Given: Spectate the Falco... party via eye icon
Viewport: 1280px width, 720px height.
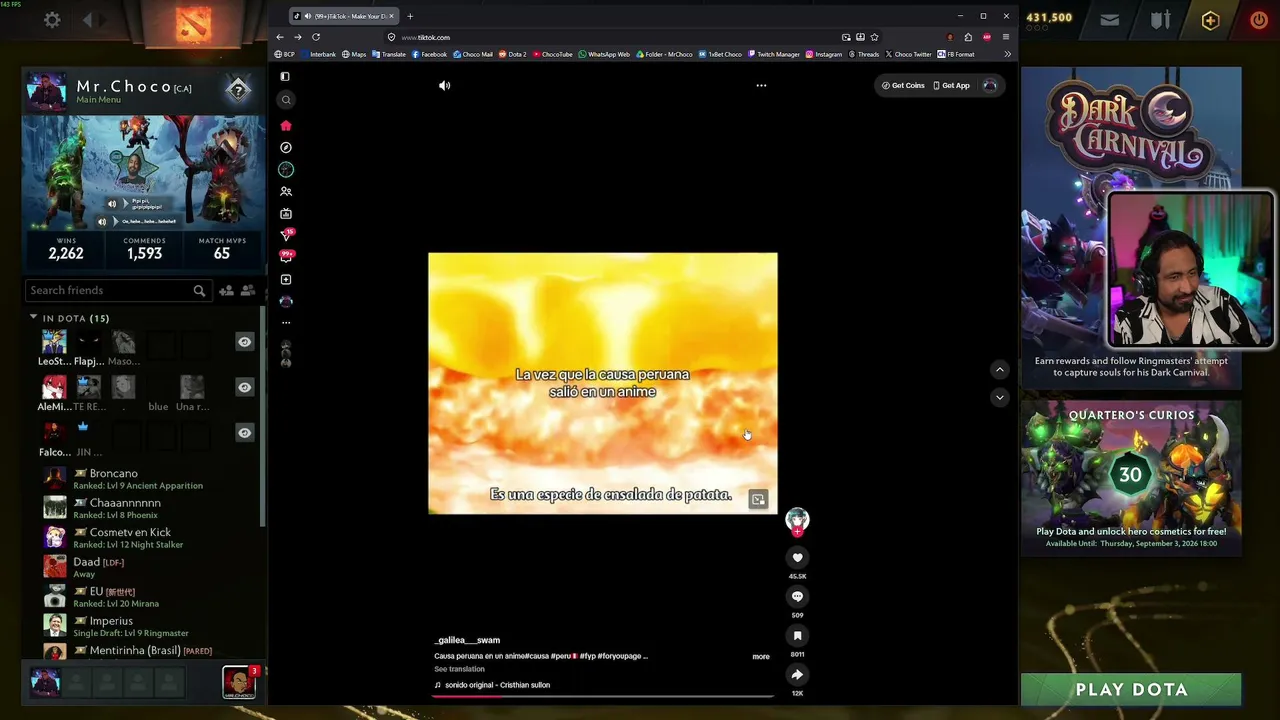Looking at the screenshot, I should [244, 432].
